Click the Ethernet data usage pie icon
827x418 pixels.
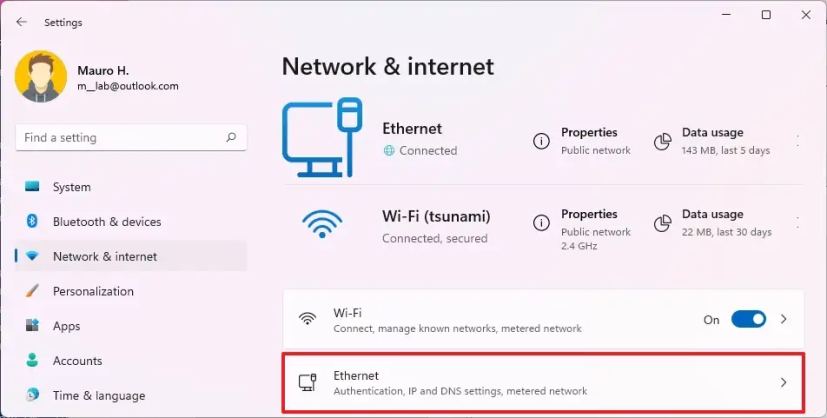click(662, 141)
